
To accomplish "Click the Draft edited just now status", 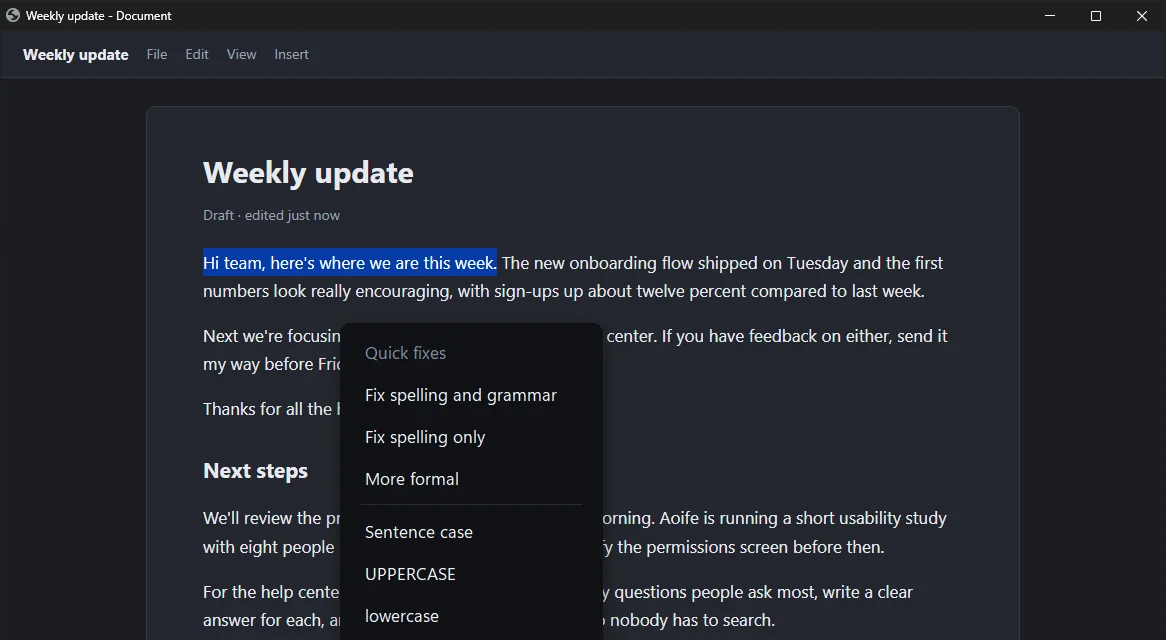I will click(x=271, y=216).
